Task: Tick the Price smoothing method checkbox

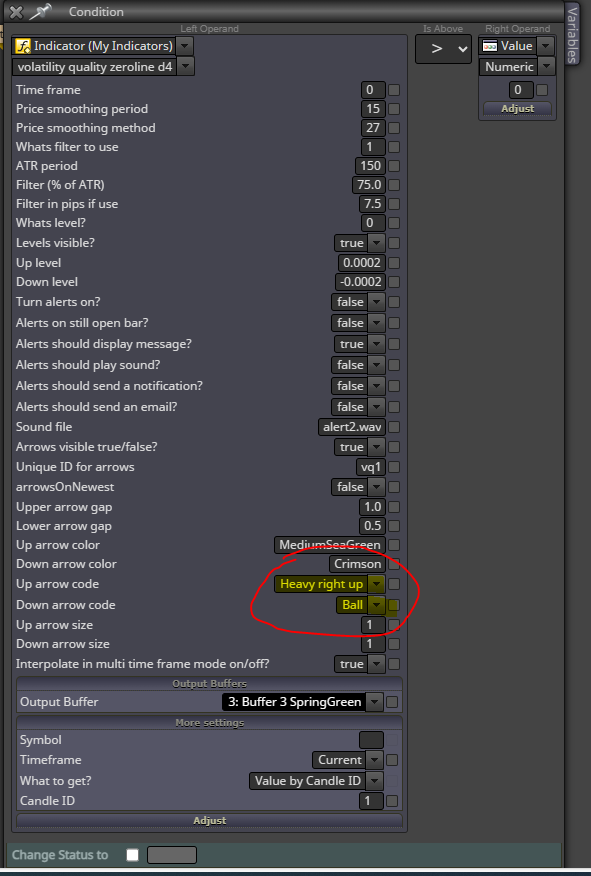Action: click(x=394, y=128)
